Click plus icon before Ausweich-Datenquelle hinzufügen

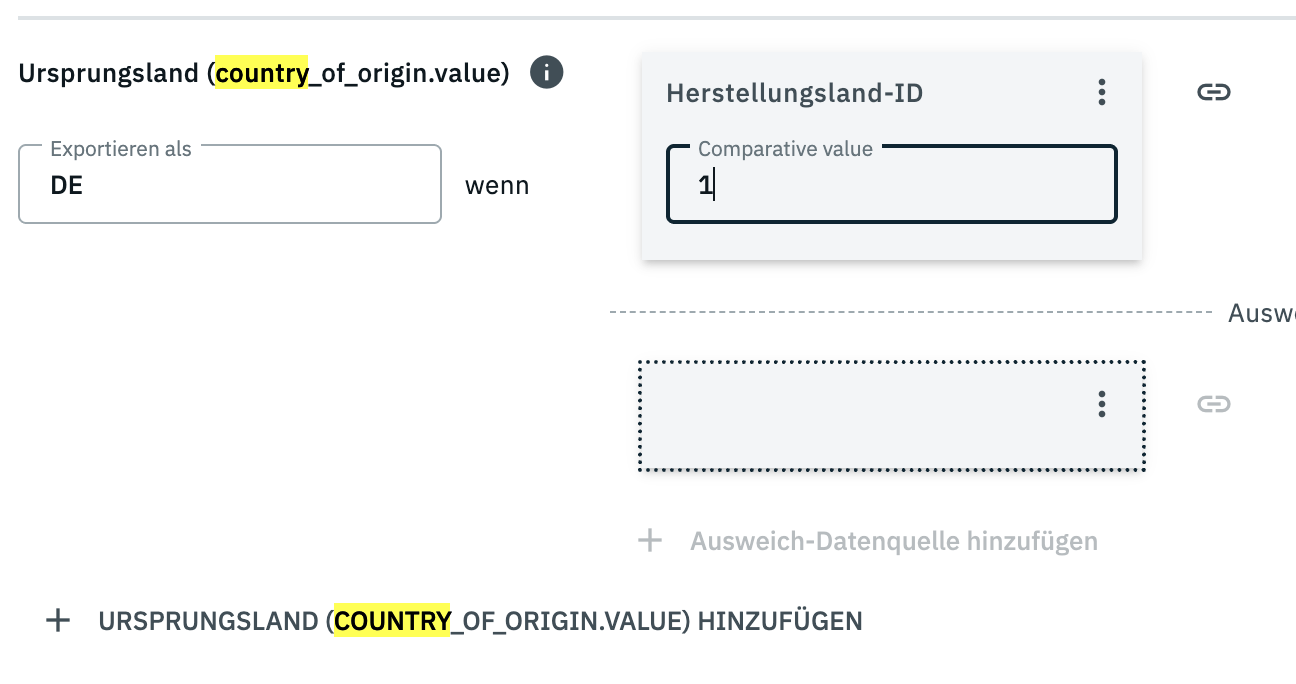coord(650,542)
